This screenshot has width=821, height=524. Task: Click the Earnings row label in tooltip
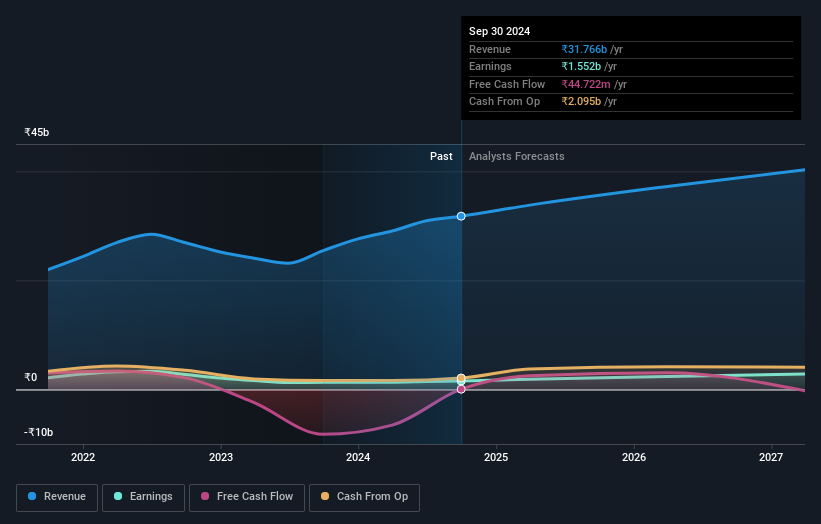coord(490,66)
